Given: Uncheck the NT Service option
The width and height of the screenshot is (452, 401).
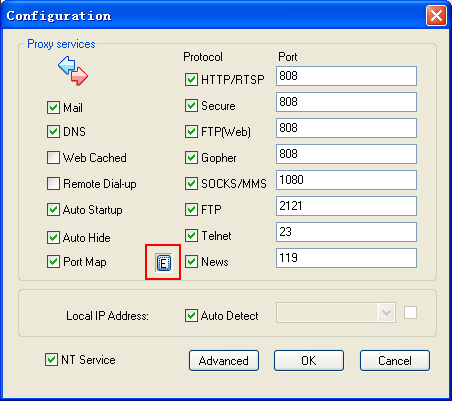Looking at the screenshot, I should pos(51,359).
